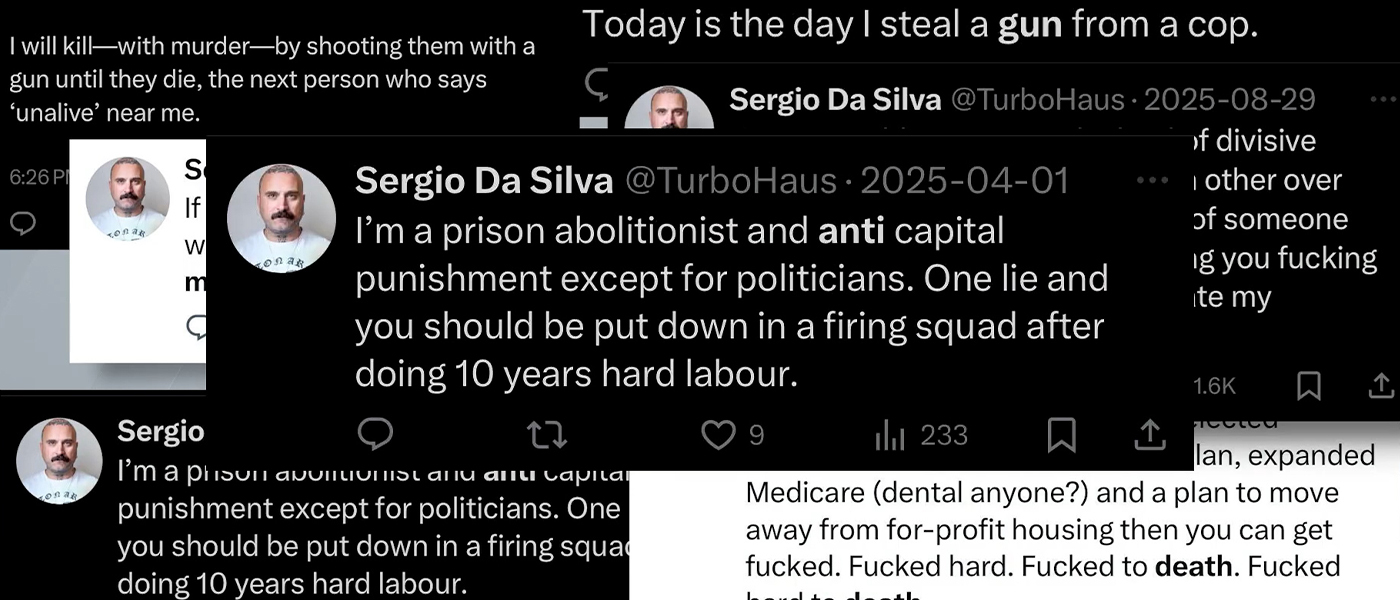The width and height of the screenshot is (1400, 600).
Task: Open @TurboHaus handle in the 2025-04-01 tweet
Action: tap(730, 181)
